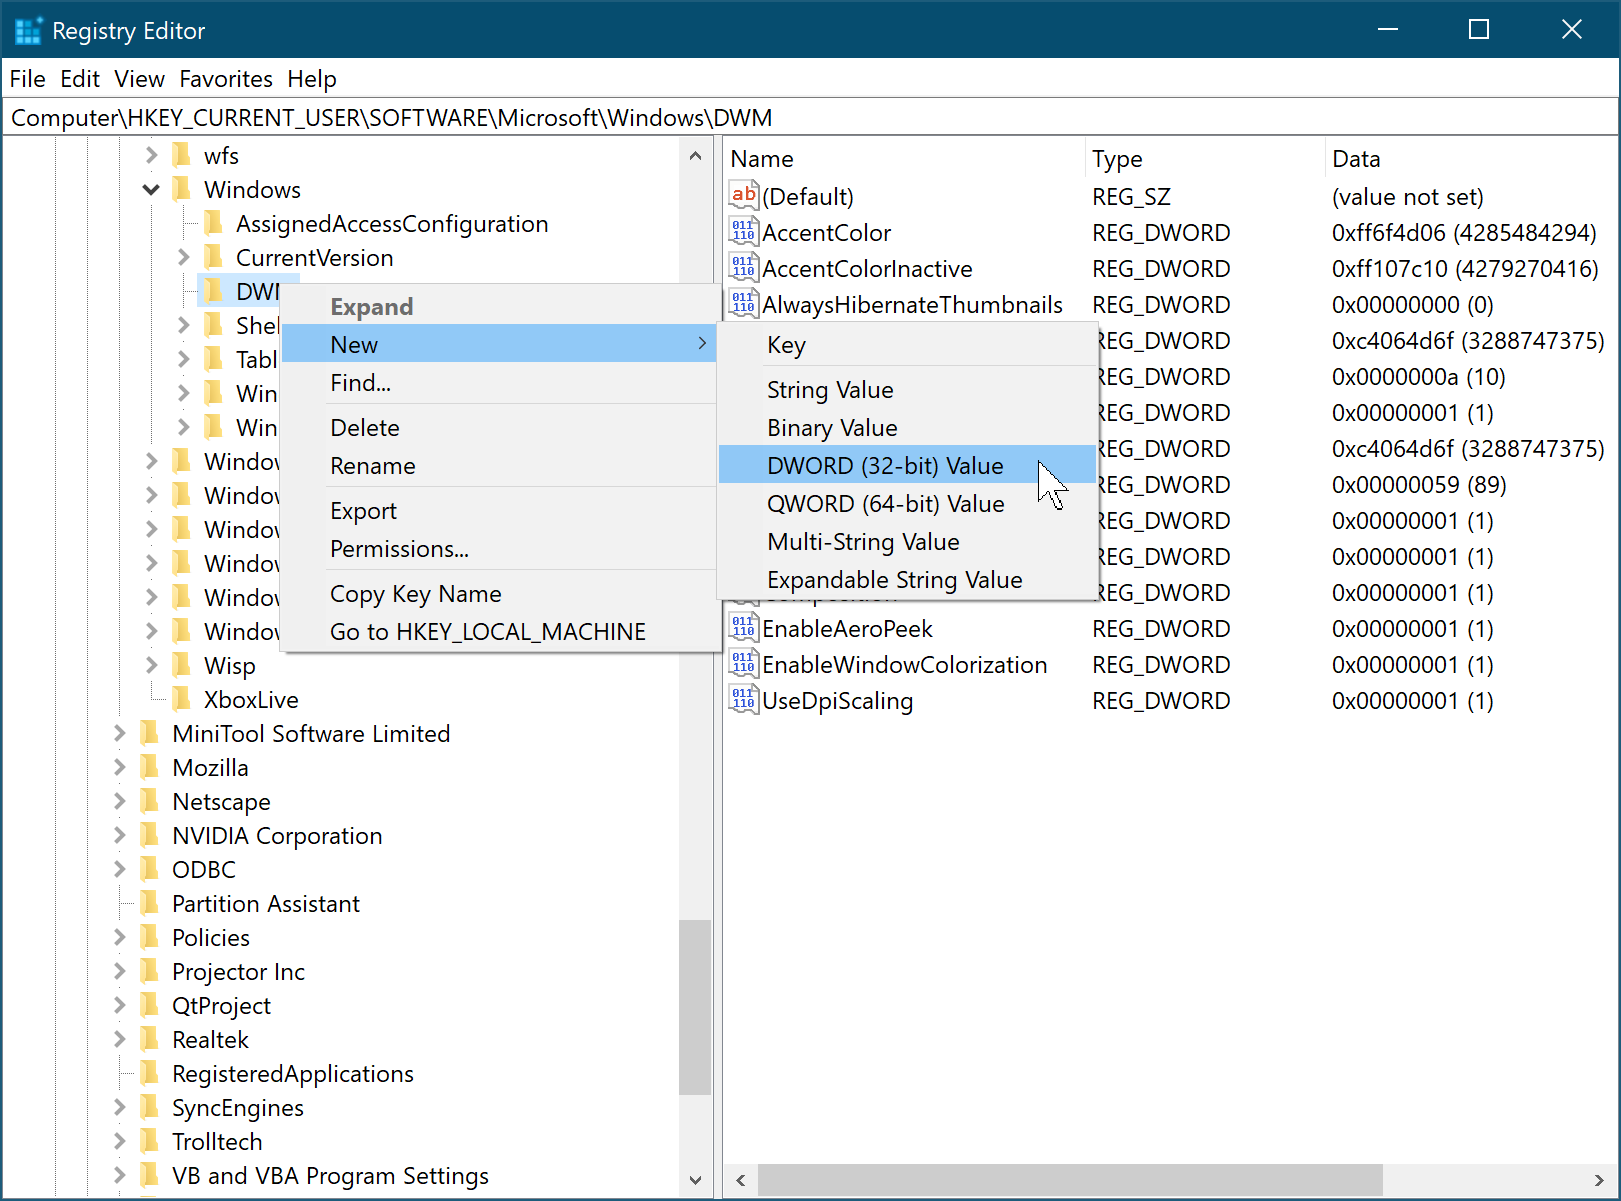
Task: Click Go to HKEY_LOCAL_MACHINE entry
Action: [x=500, y=631]
